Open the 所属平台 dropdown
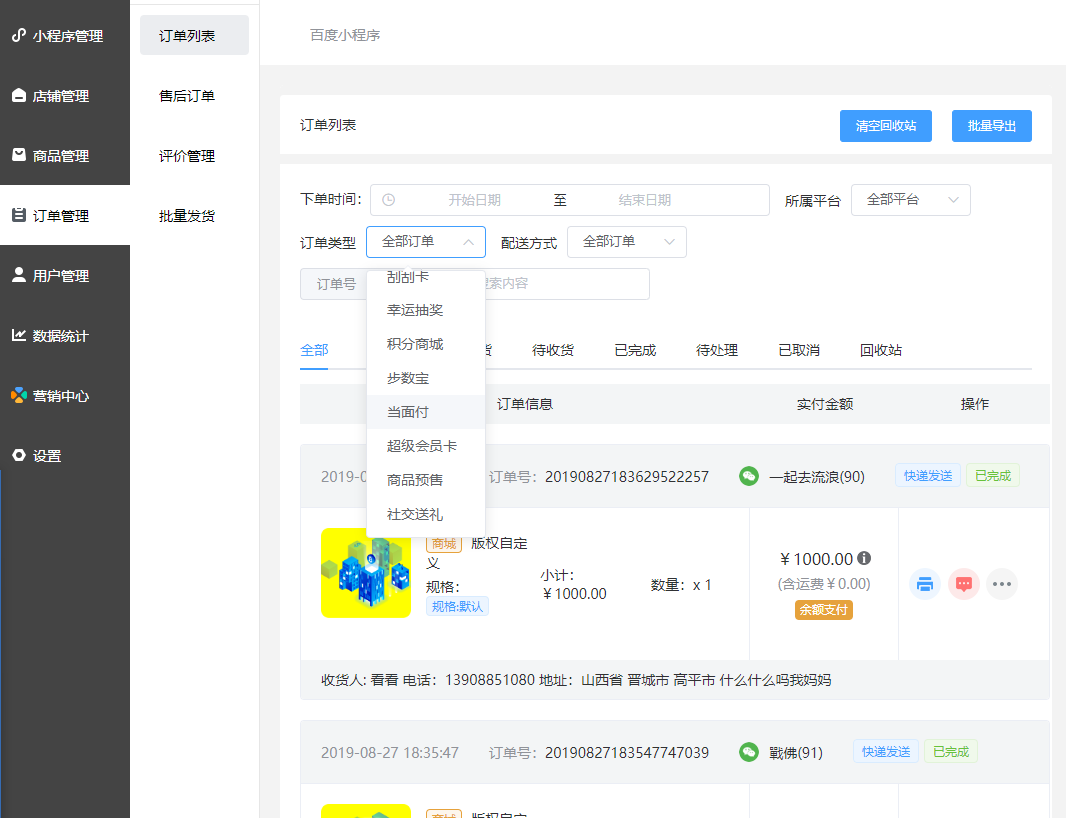The height and width of the screenshot is (818, 1066). pos(911,200)
